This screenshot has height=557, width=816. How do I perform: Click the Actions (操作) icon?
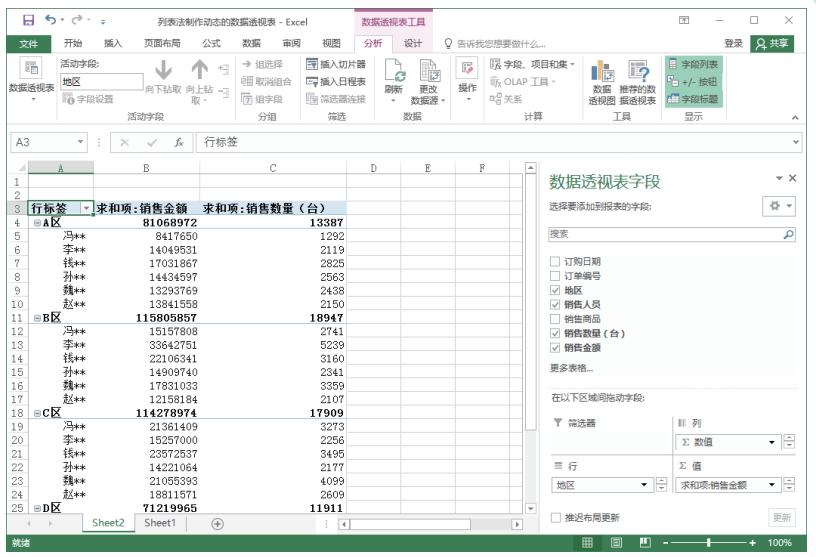(x=467, y=69)
